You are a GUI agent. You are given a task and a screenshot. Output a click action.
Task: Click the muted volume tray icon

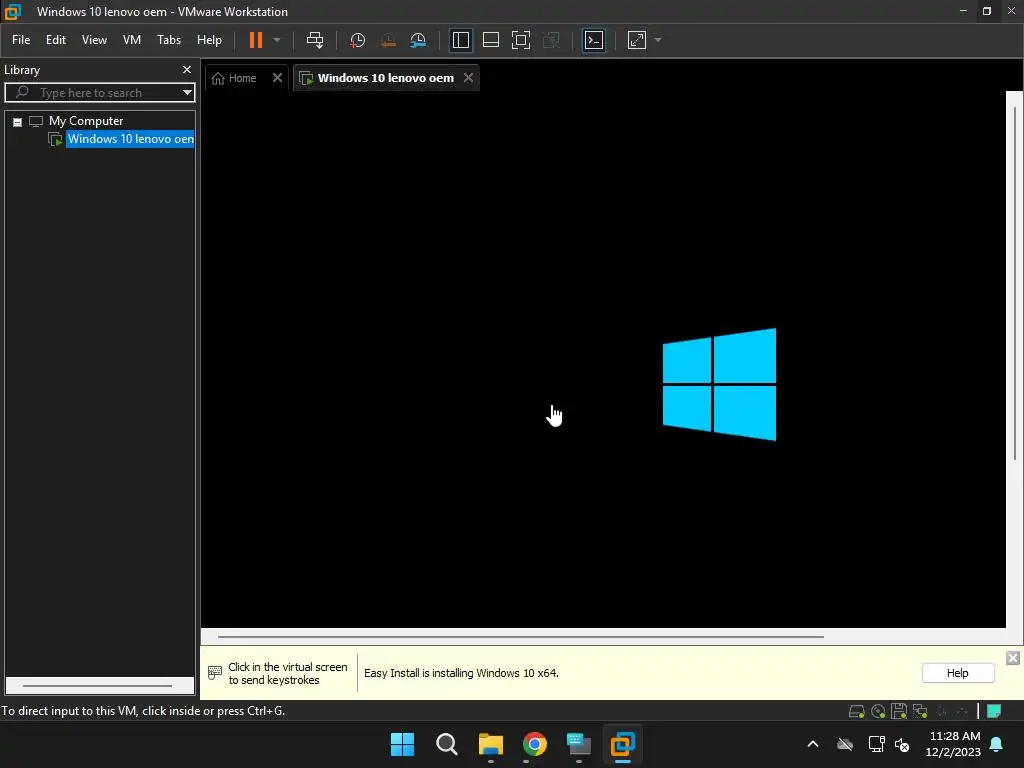(x=903, y=744)
